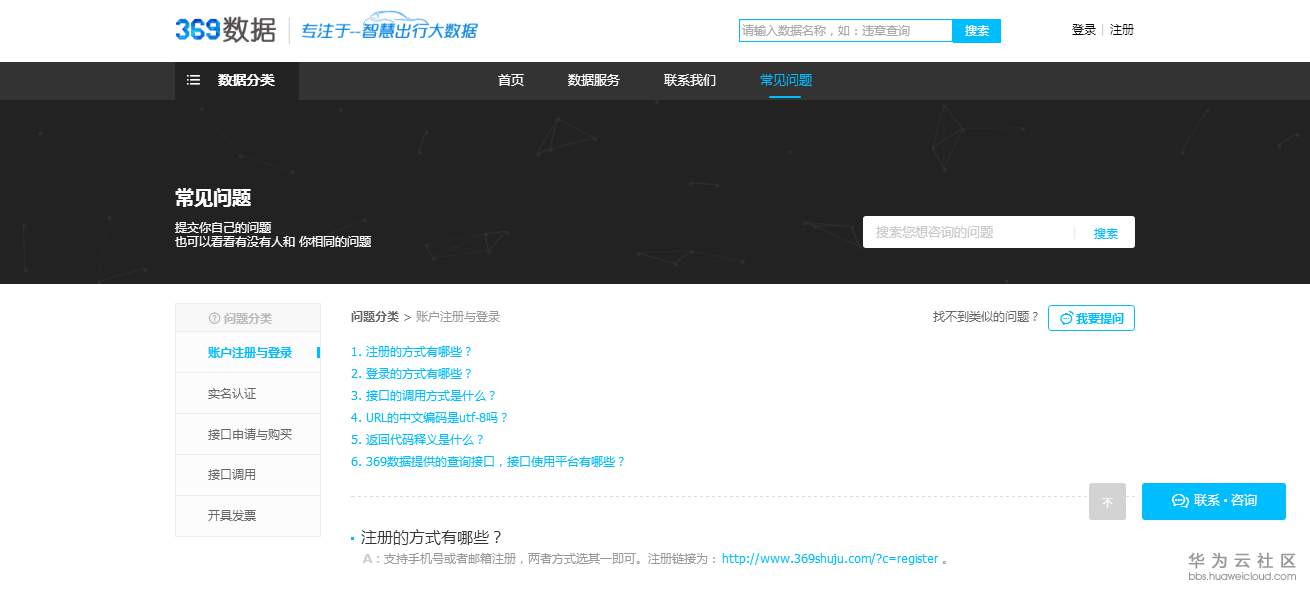
Task: Select 账户注册与登录 in the sidebar
Action: pos(248,352)
